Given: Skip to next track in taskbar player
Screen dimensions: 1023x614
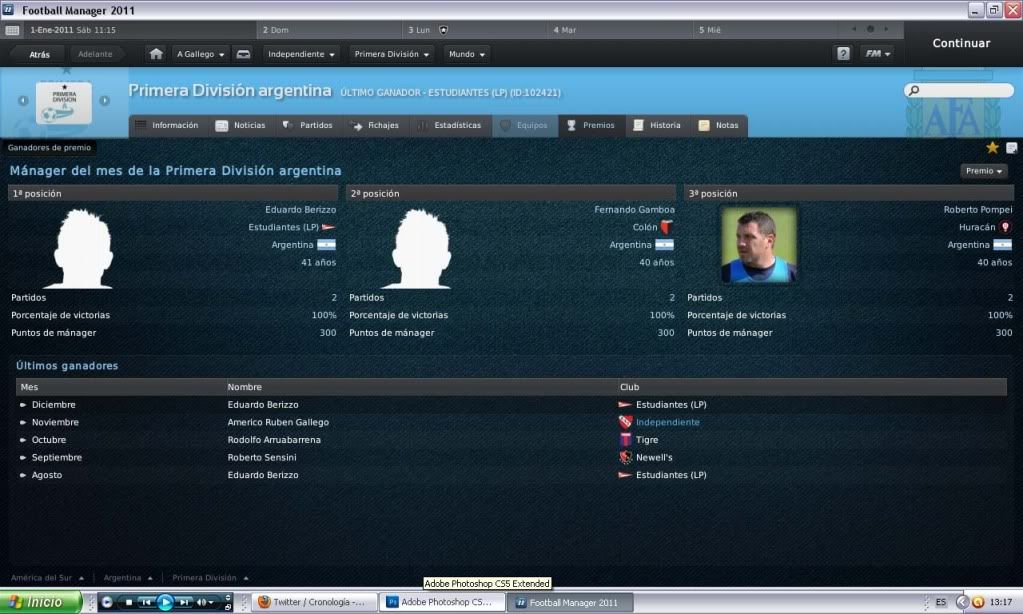Looking at the screenshot, I should pyautogui.click(x=185, y=602).
